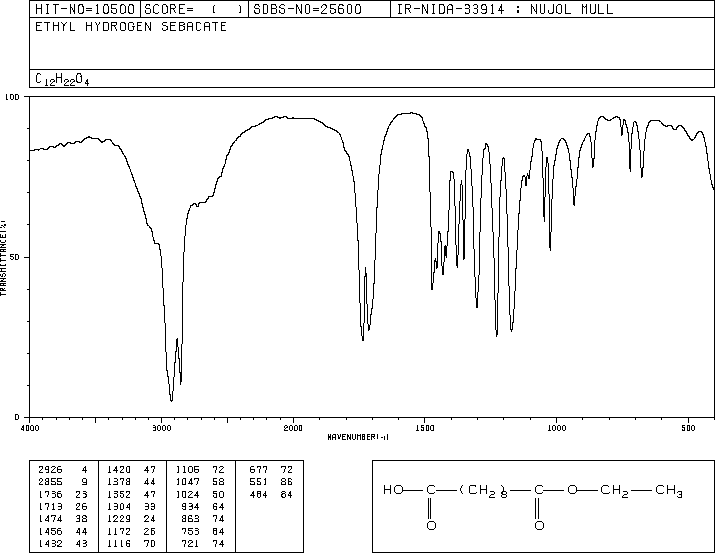Screen dimensions: 715x553
Task: Select peak value 1106 in the table
Action: click(187, 470)
